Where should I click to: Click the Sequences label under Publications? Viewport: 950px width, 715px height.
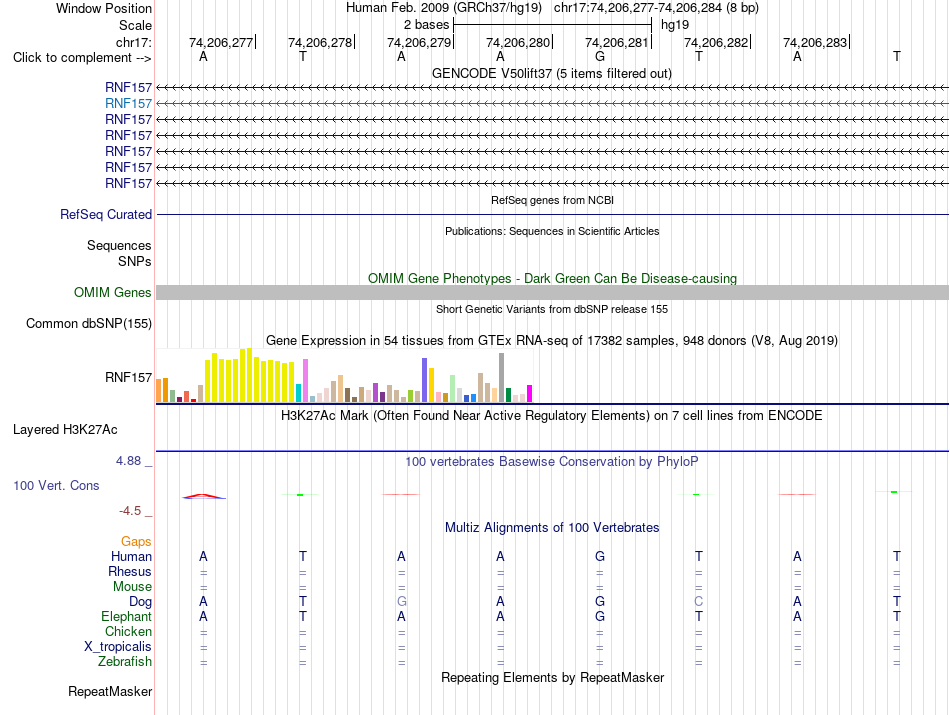pos(119,245)
